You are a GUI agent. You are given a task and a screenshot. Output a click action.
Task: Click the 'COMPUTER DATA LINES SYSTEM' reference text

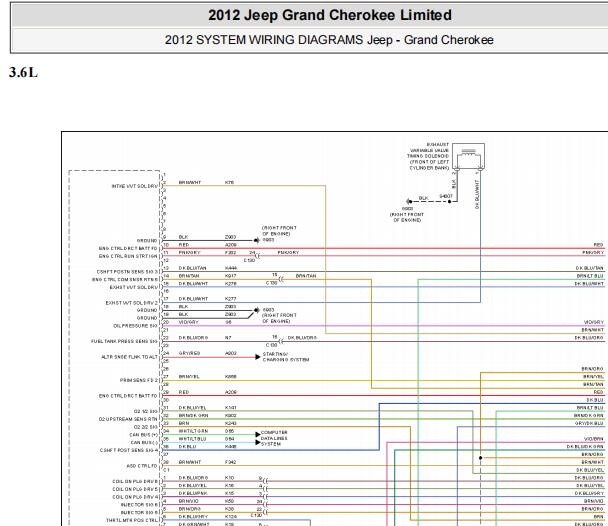[274, 438]
